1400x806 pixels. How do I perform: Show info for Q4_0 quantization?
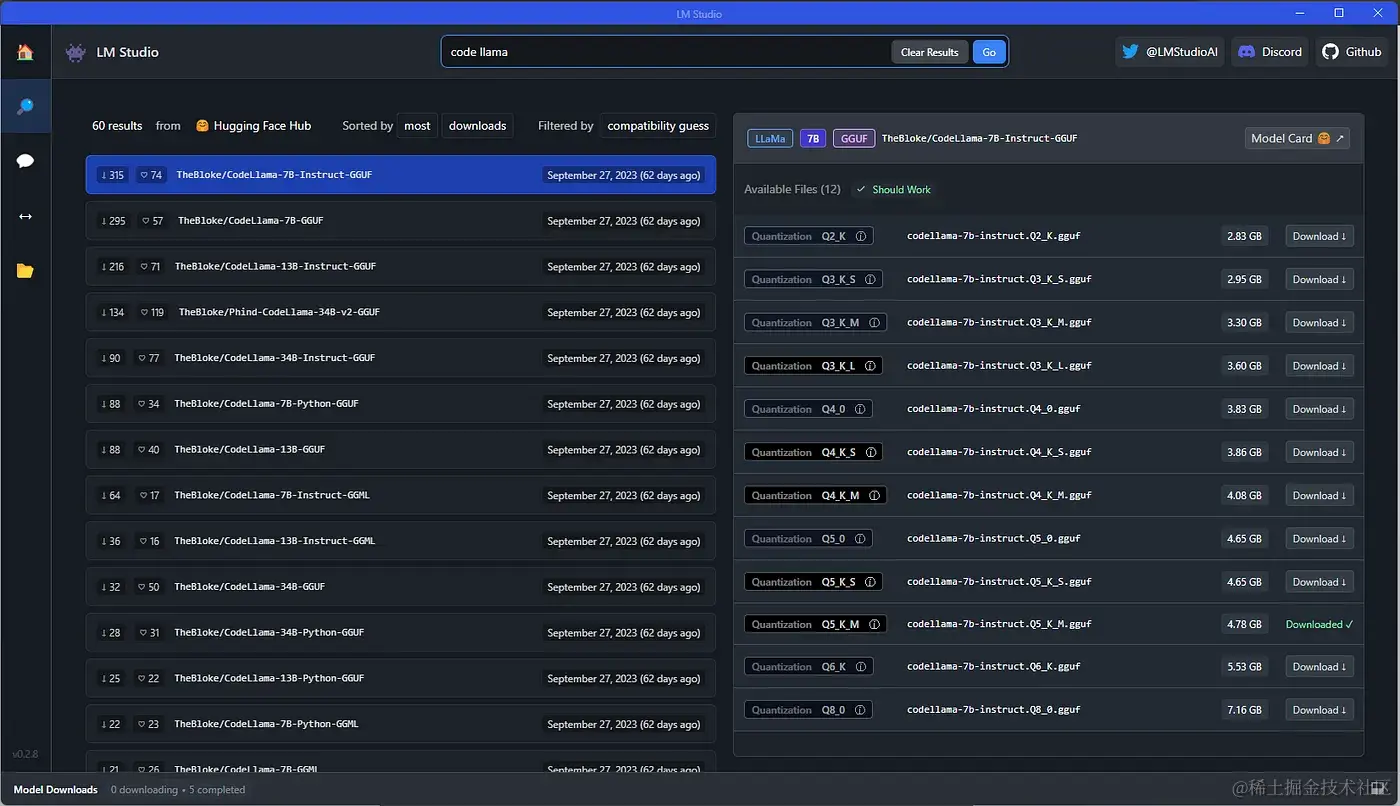(x=861, y=409)
